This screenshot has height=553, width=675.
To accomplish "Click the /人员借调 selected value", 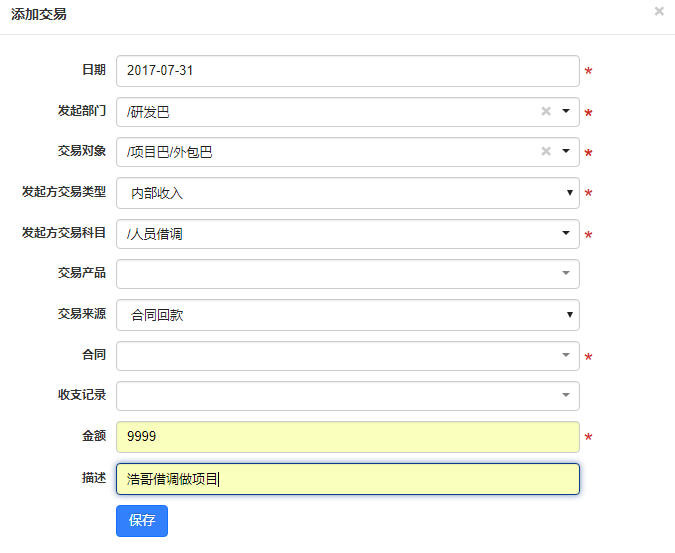I will click(x=154, y=234).
